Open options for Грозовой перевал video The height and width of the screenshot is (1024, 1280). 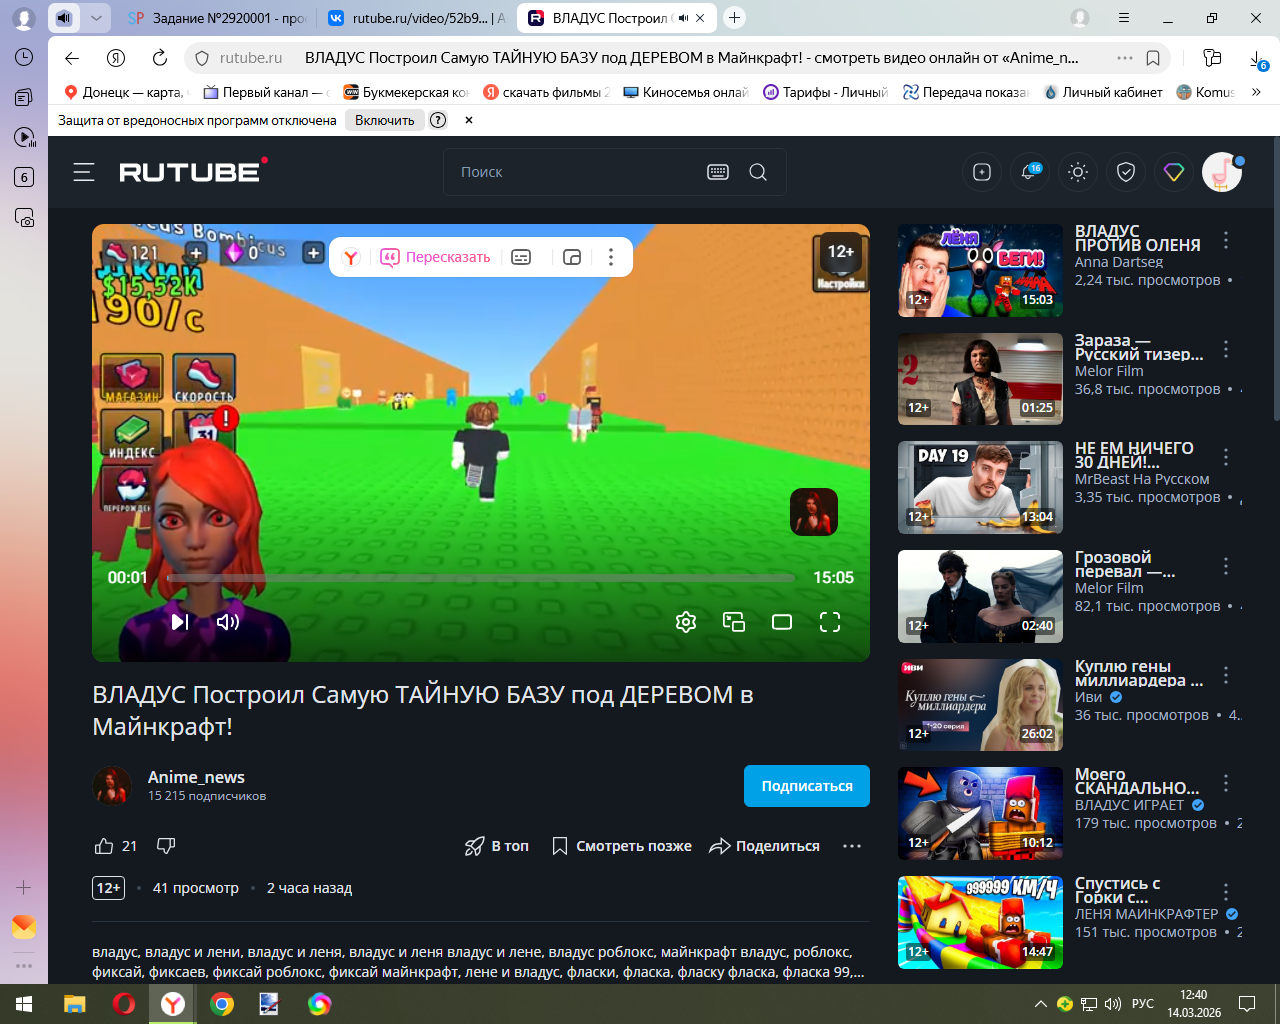1226,566
